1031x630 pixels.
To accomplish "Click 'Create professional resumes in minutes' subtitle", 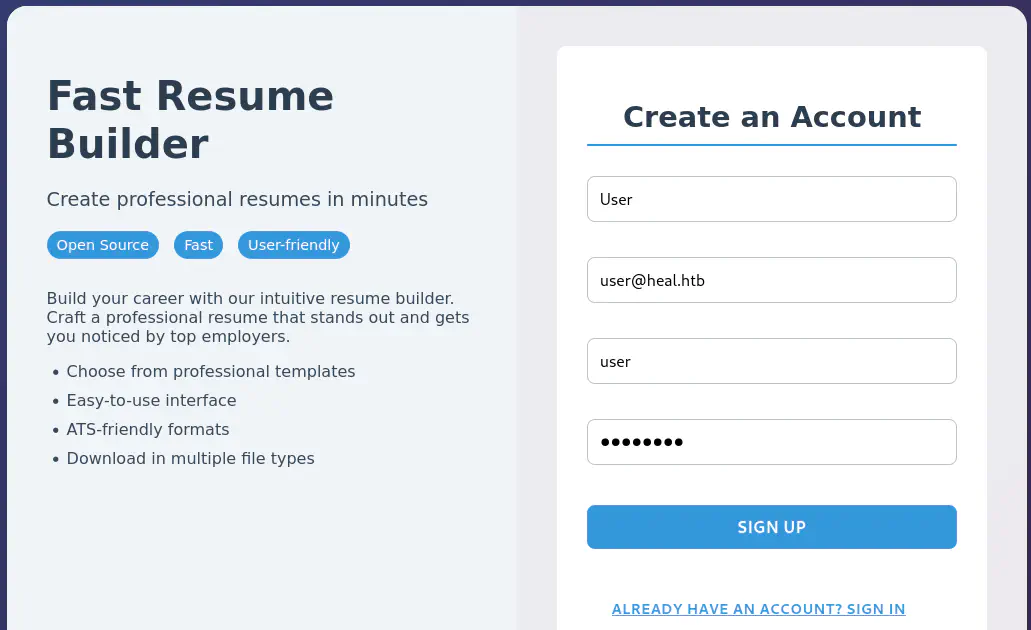I will click(x=237, y=199).
